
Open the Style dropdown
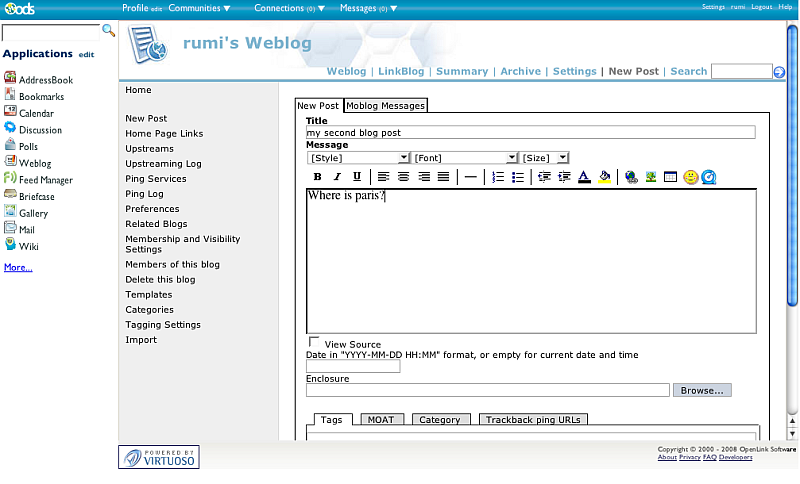point(359,158)
